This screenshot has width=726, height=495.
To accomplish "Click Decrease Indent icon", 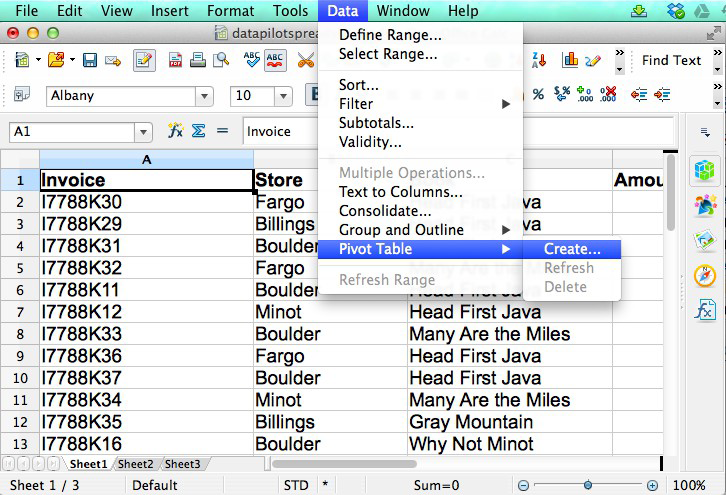I will pyautogui.click(x=639, y=95).
